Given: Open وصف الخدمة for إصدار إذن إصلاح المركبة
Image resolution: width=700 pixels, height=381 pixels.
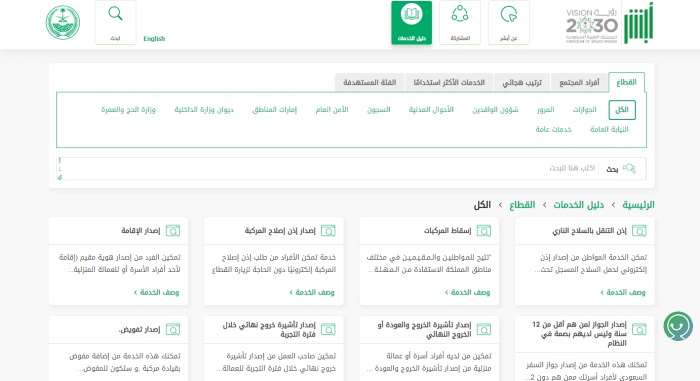Looking at the screenshot, I should point(312,293).
